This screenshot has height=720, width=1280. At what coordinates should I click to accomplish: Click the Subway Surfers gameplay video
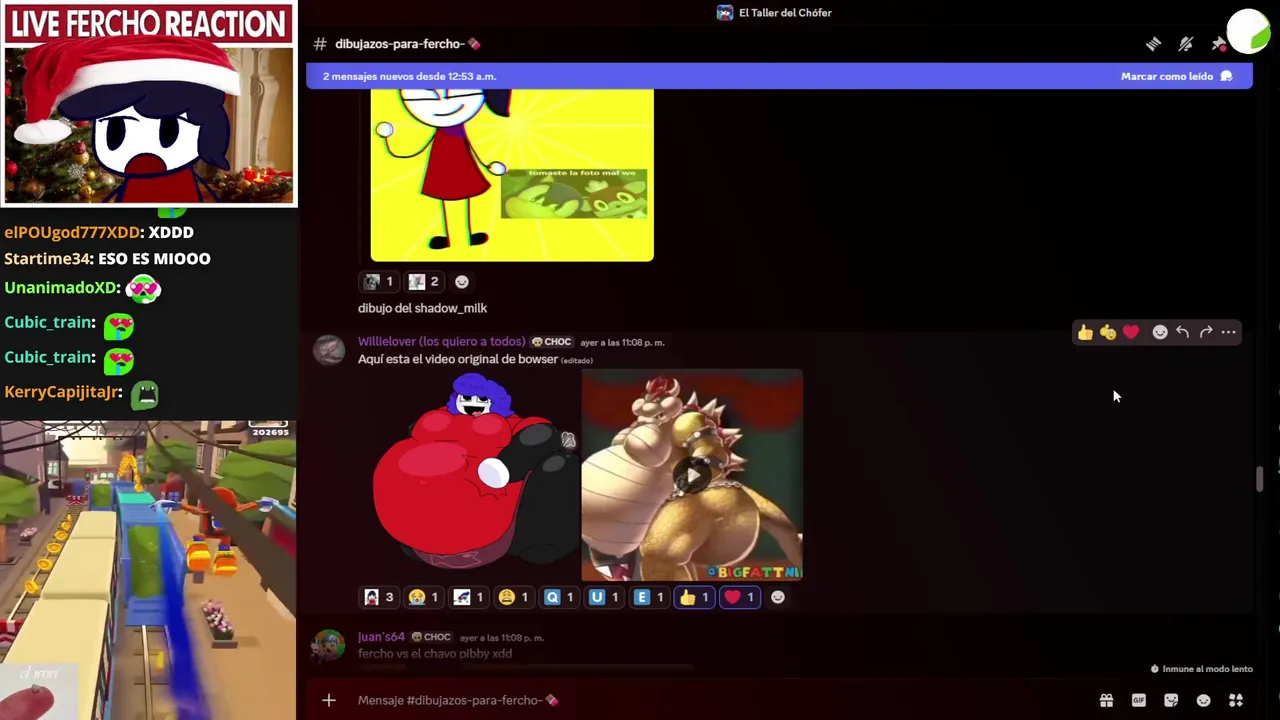[148, 570]
